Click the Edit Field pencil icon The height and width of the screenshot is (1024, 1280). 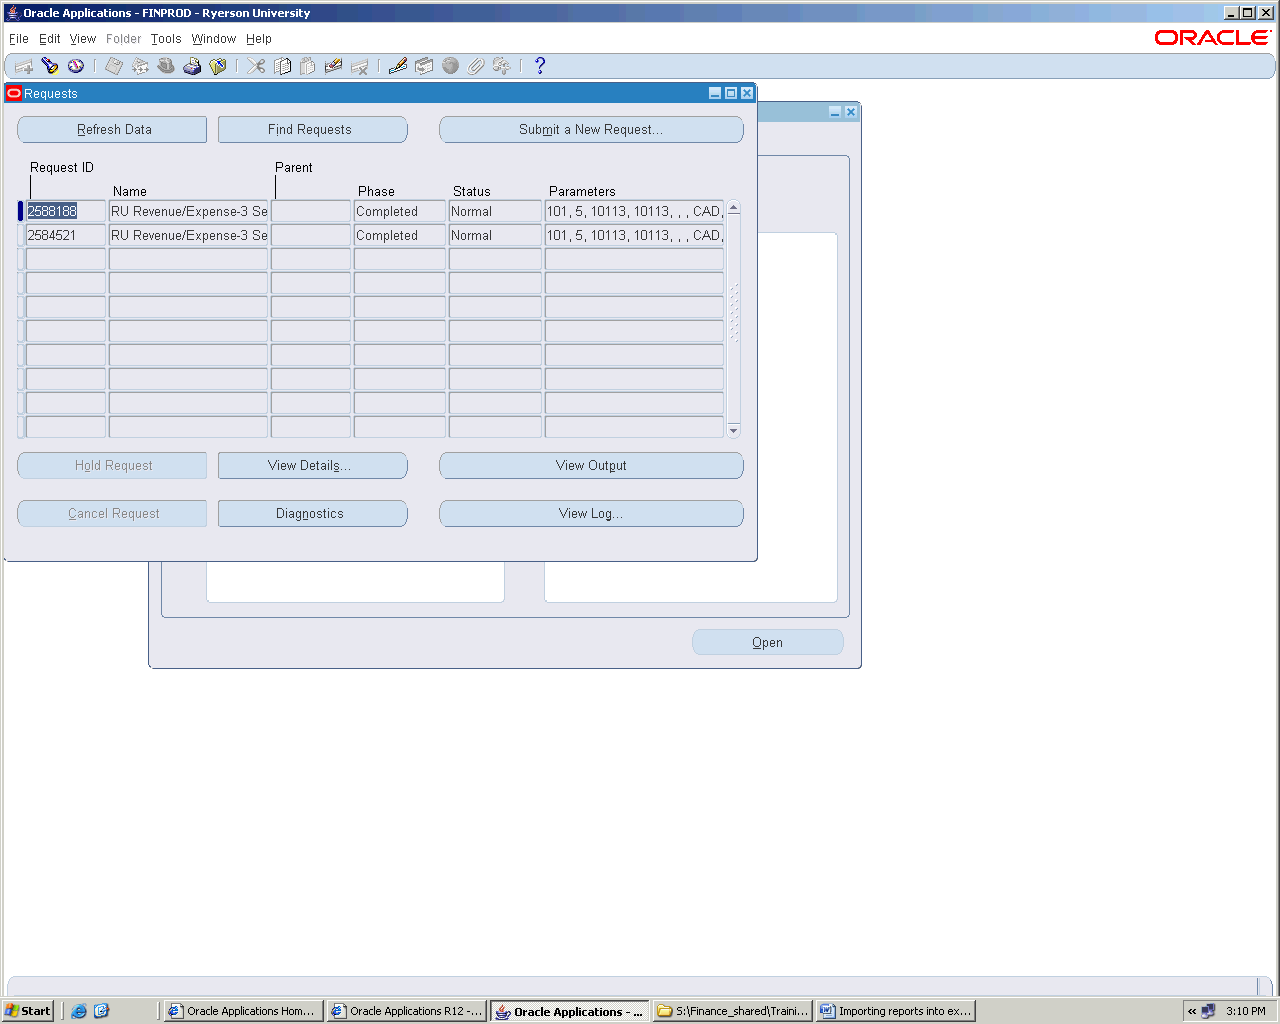tap(398, 66)
